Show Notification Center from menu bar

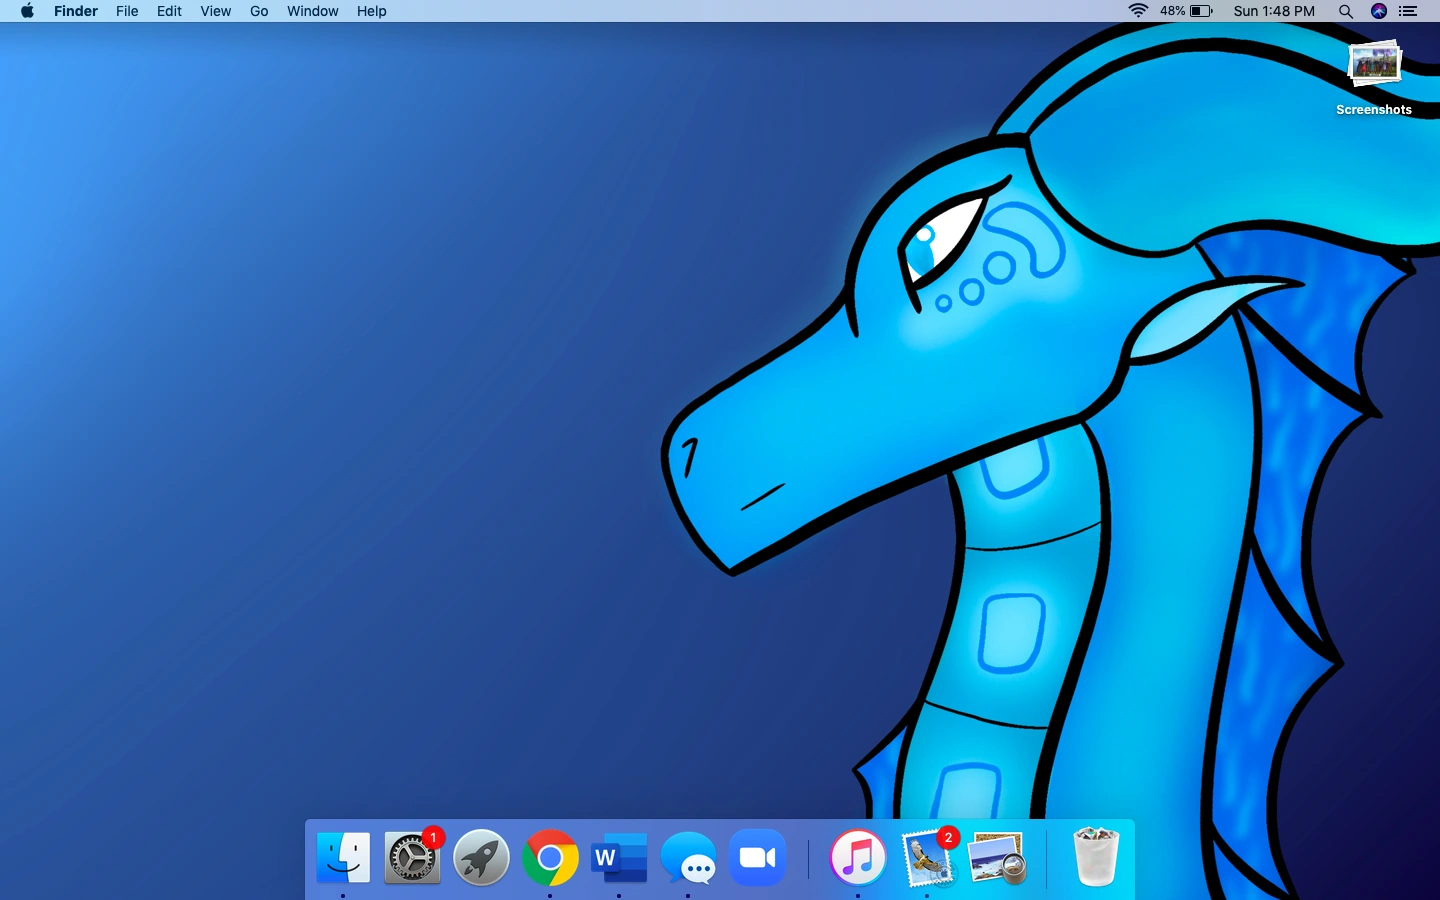pyautogui.click(x=1409, y=11)
